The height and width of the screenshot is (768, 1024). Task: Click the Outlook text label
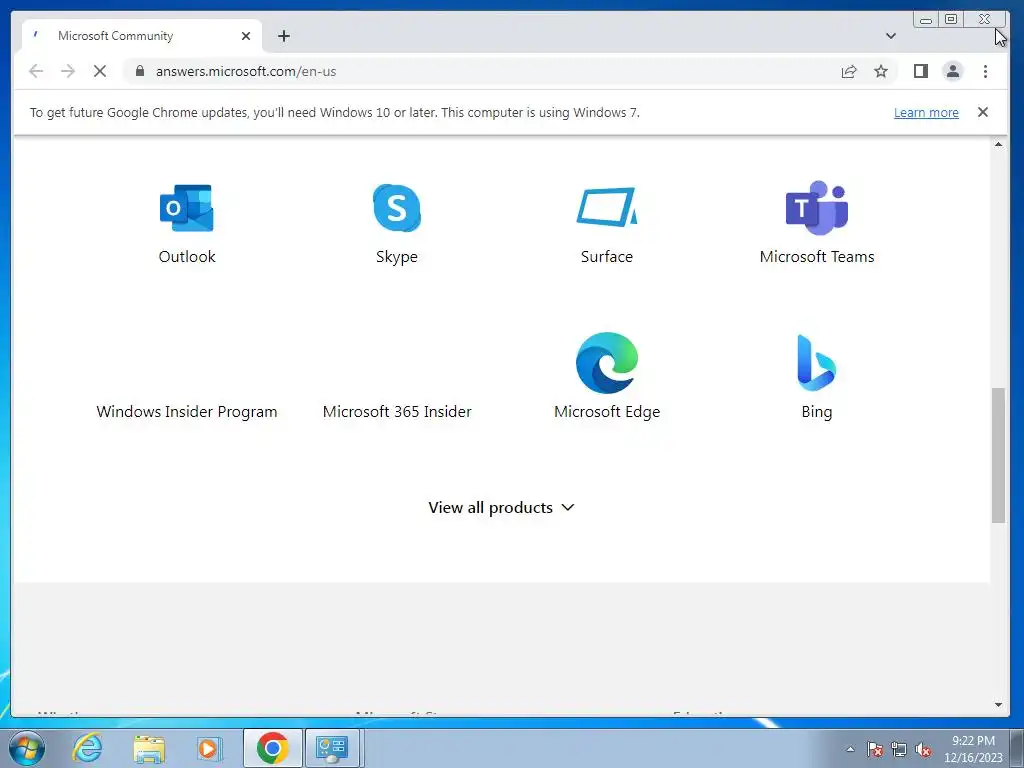[x=187, y=257]
